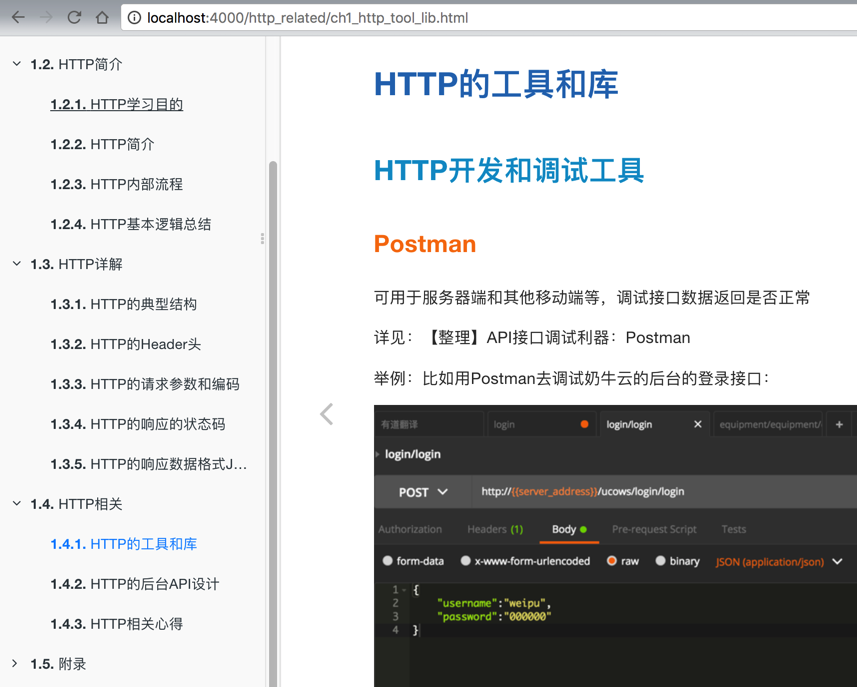857x687 pixels.
Task: Click the plus new tab icon
Action: (x=839, y=424)
